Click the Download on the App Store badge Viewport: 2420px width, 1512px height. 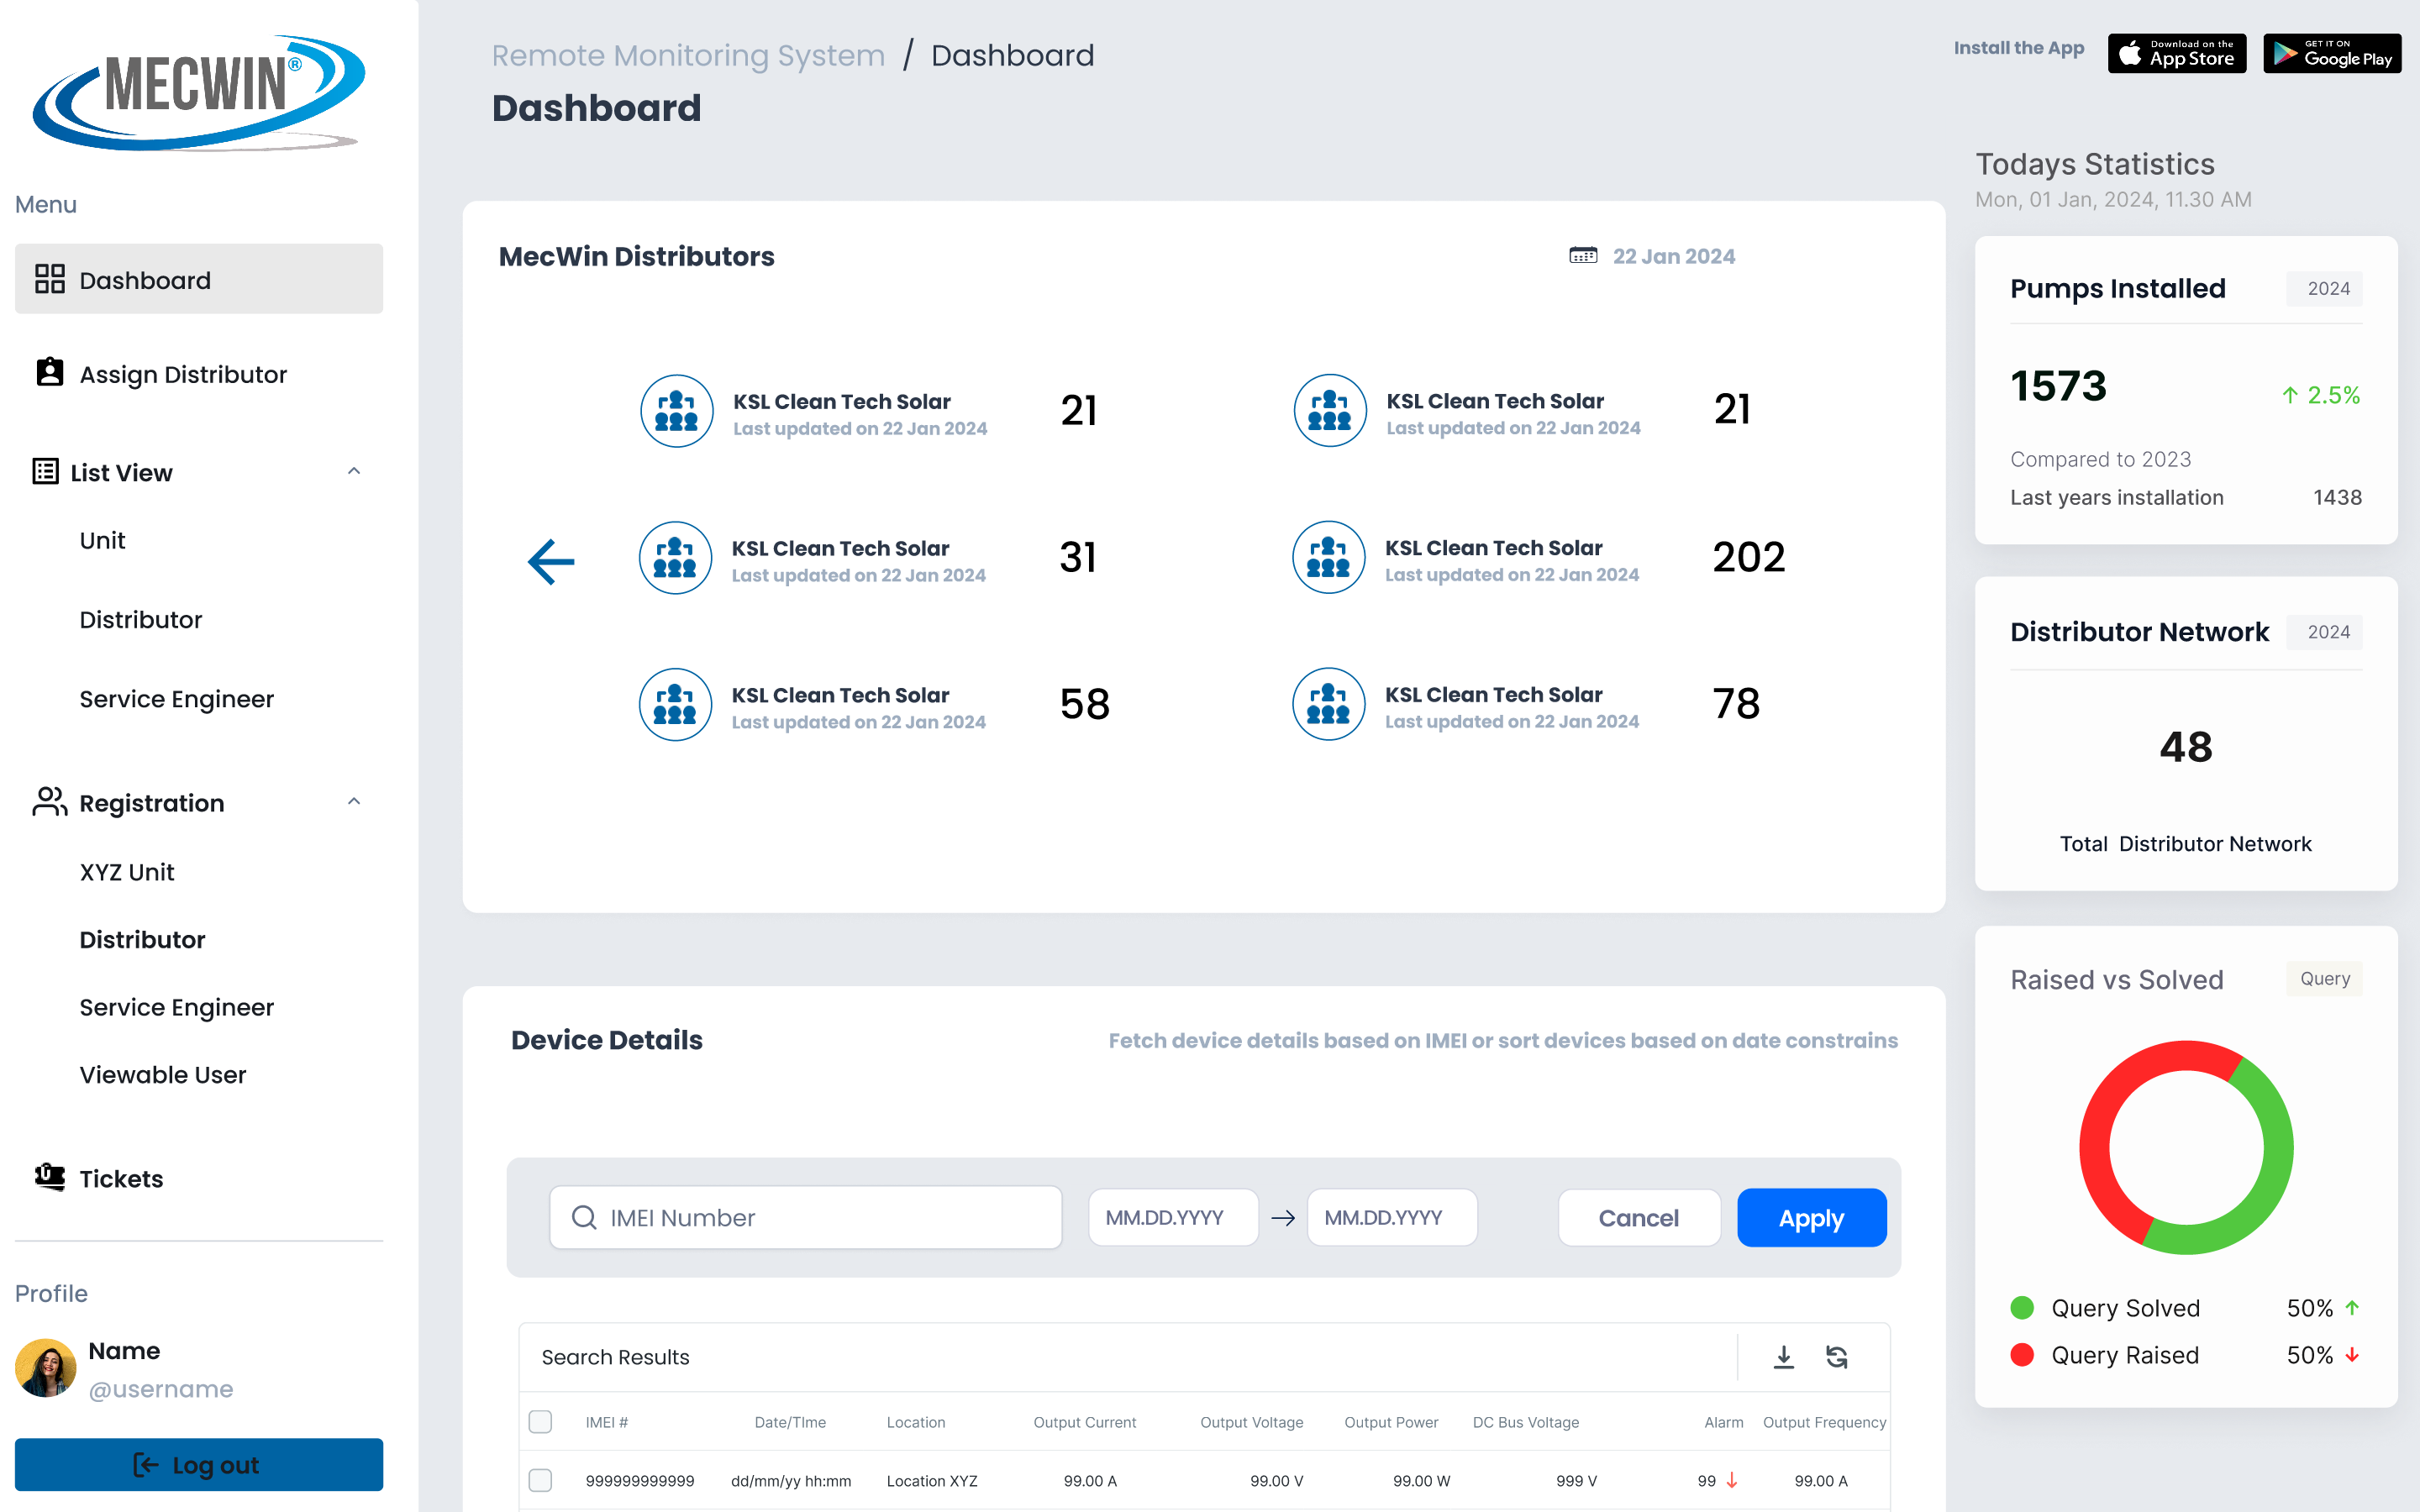pyautogui.click(x=2176, y=53)
